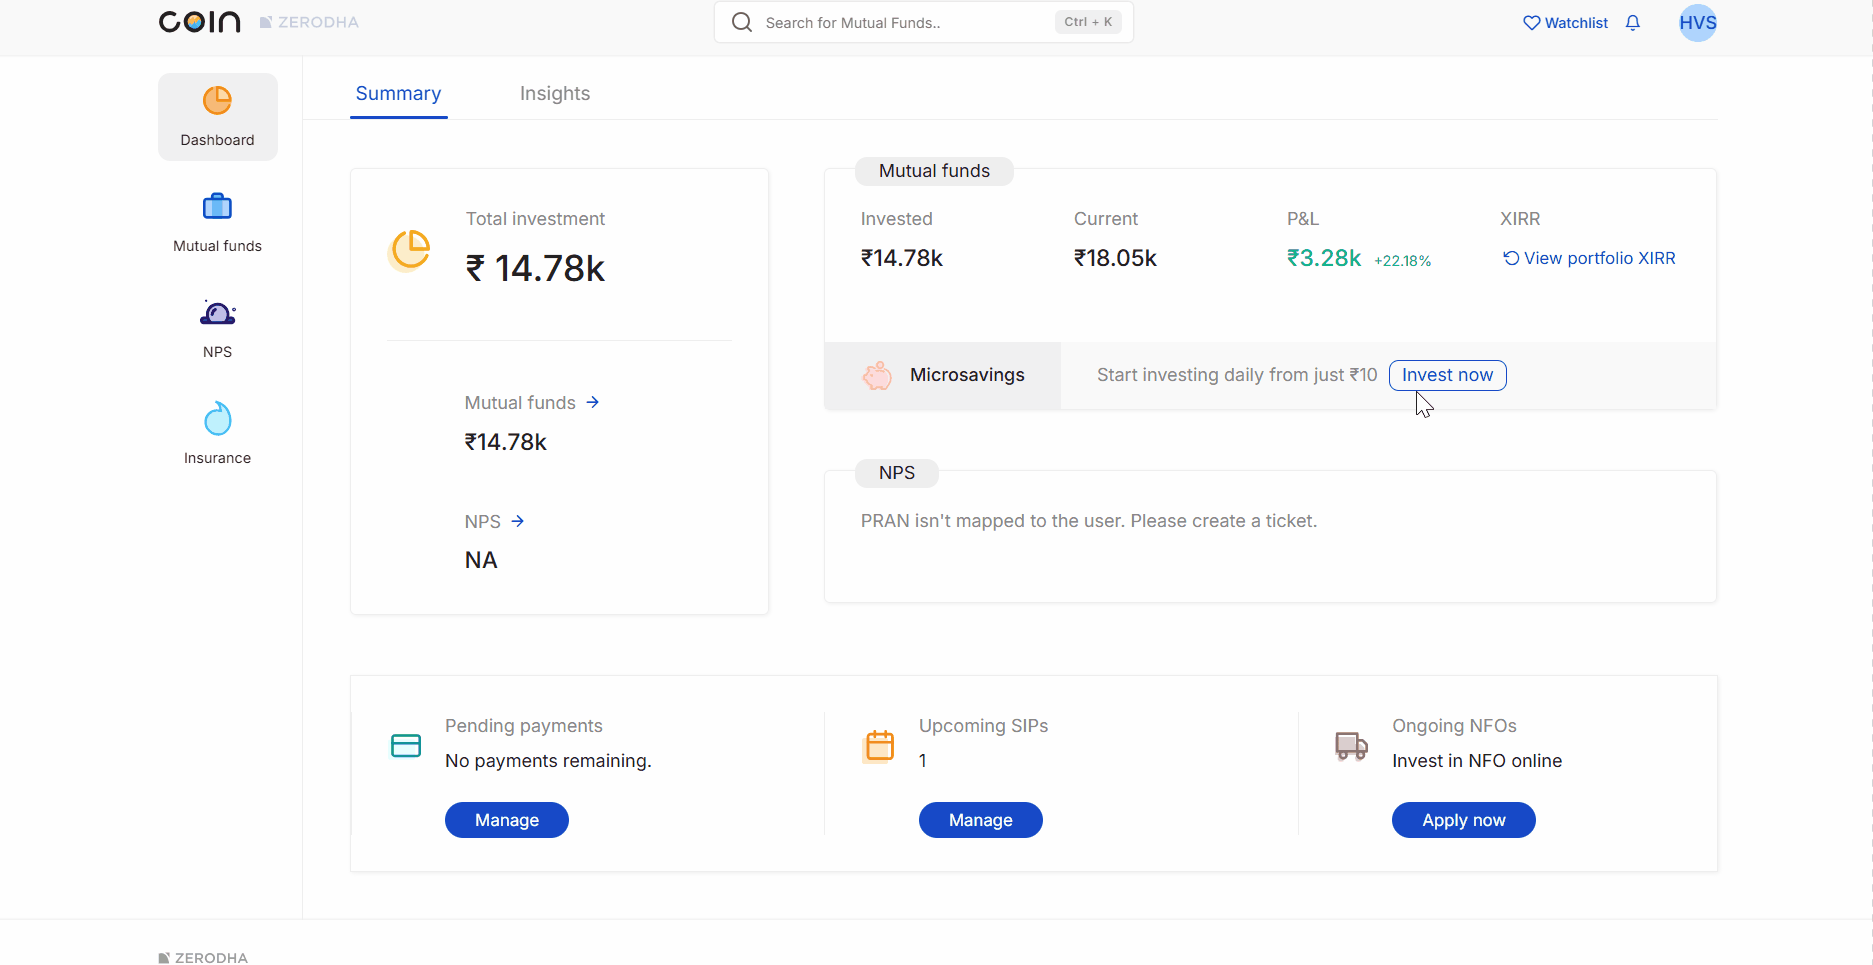Select the Summary tab

pyautogui.click(x=398, y=94)
